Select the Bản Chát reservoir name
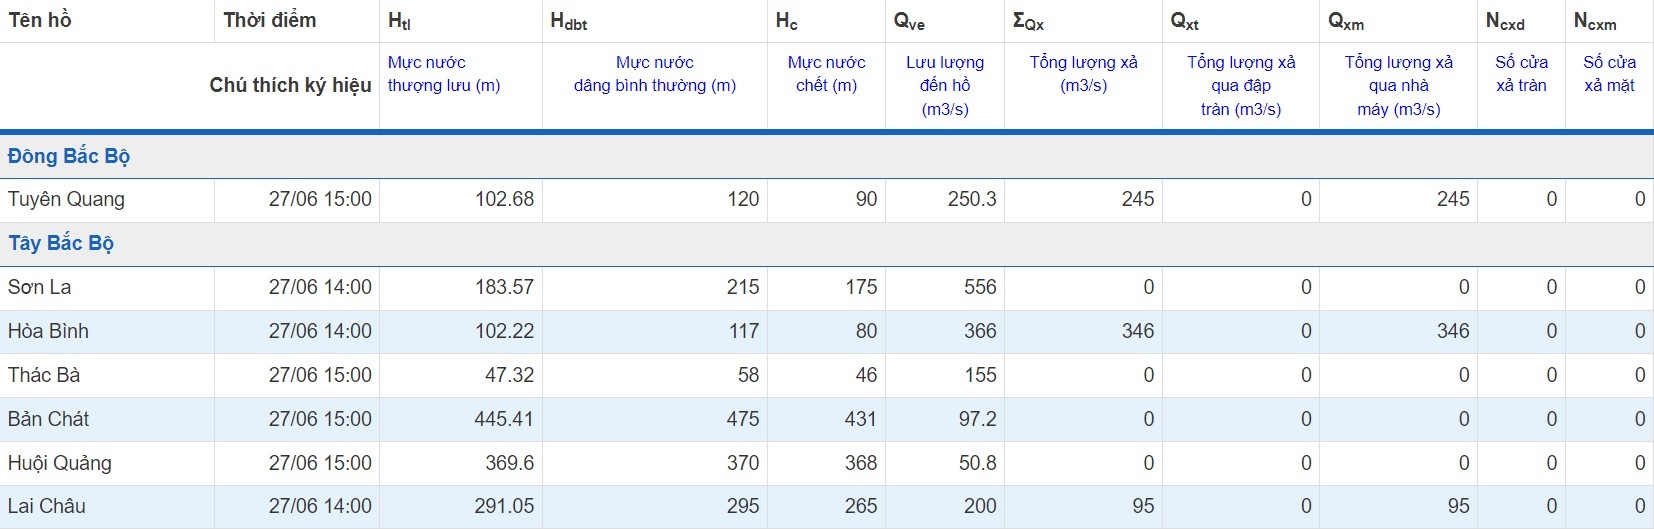This screenshot has width=1654, height=529. pyautogui.click(x=48, y=419)
